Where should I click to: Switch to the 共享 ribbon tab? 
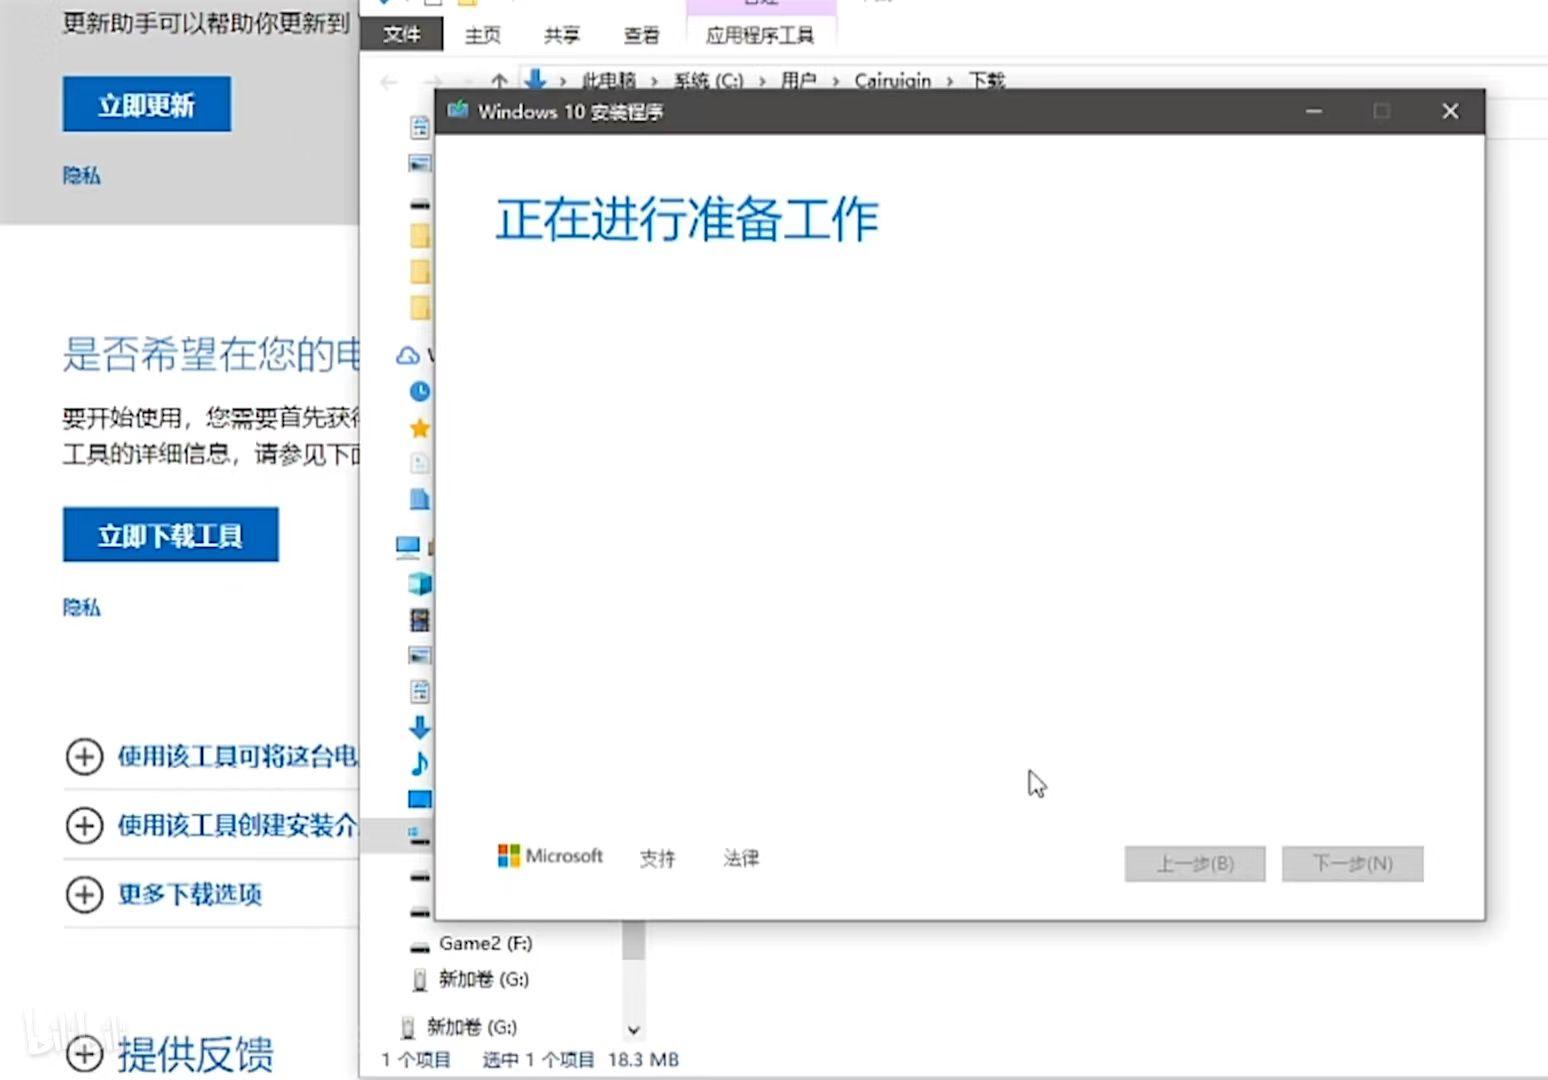tap(562, 35)
